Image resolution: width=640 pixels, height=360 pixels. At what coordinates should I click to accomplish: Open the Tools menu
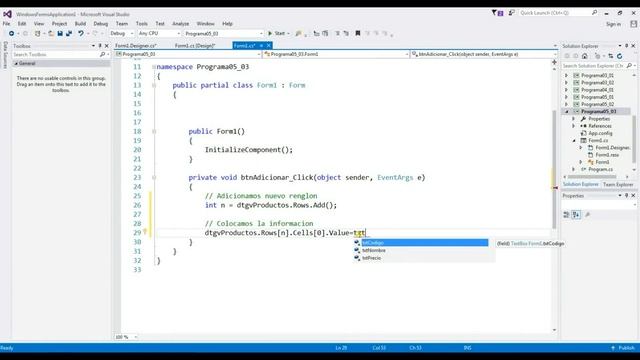[x=142, y=24]
